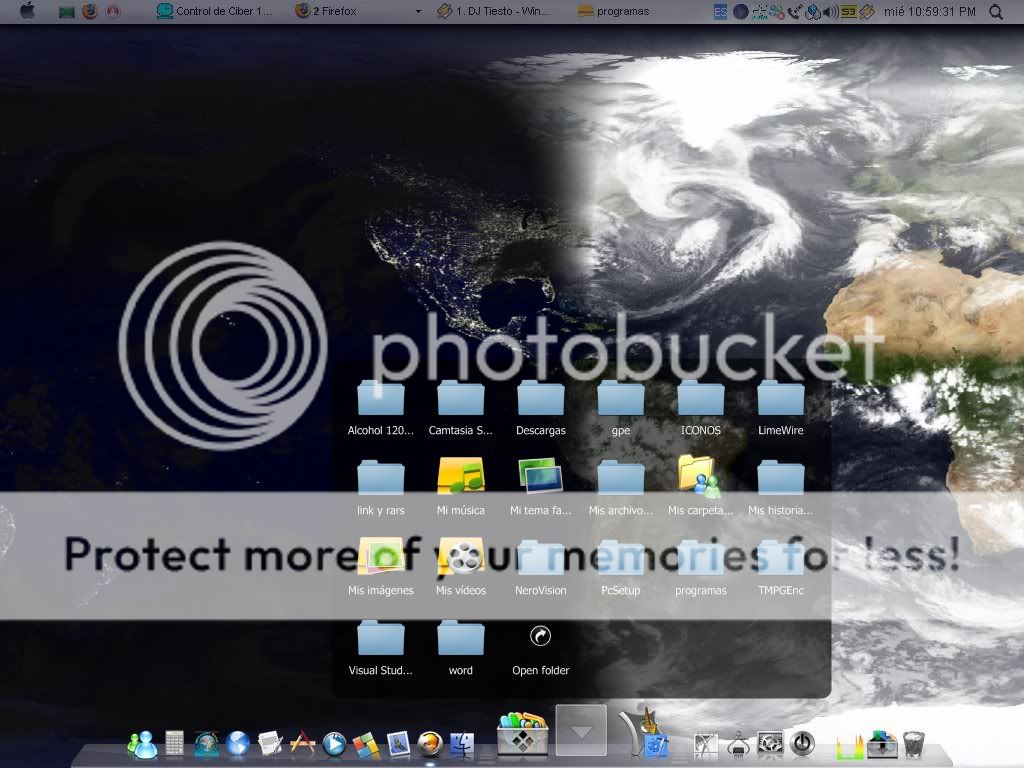The height and width of the screenshot is (768, 1024).
Task: Open the programas folder in the stack
Action: coord(701,567)
